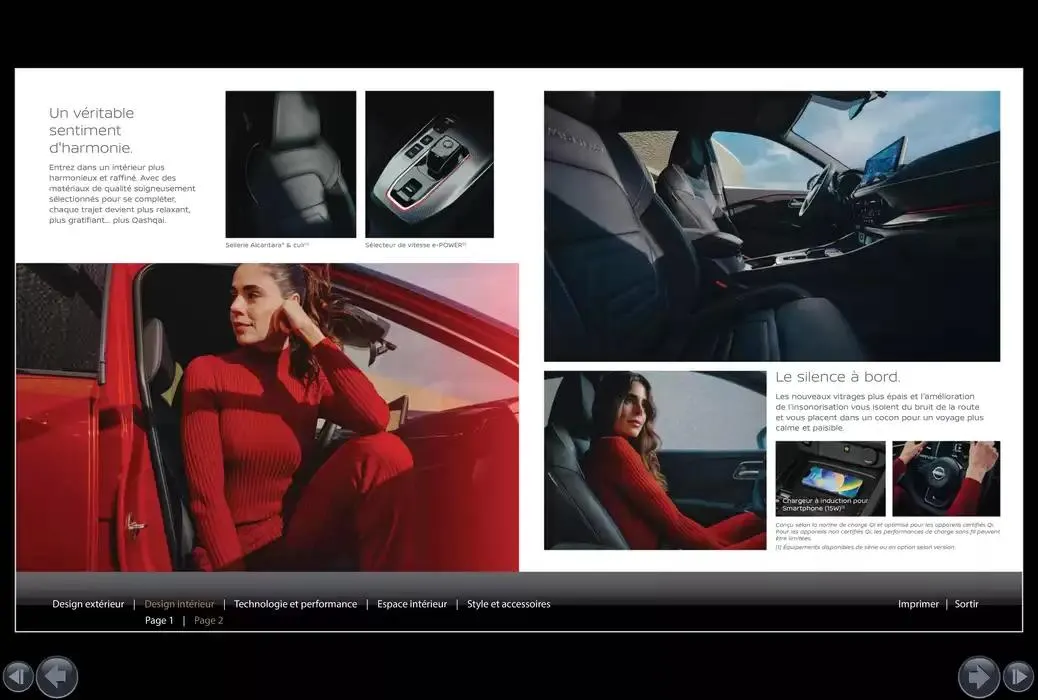The width and height of the screenshot is (1038, 700).
Task: Click the woman in the red car photo
Action: 267,420
